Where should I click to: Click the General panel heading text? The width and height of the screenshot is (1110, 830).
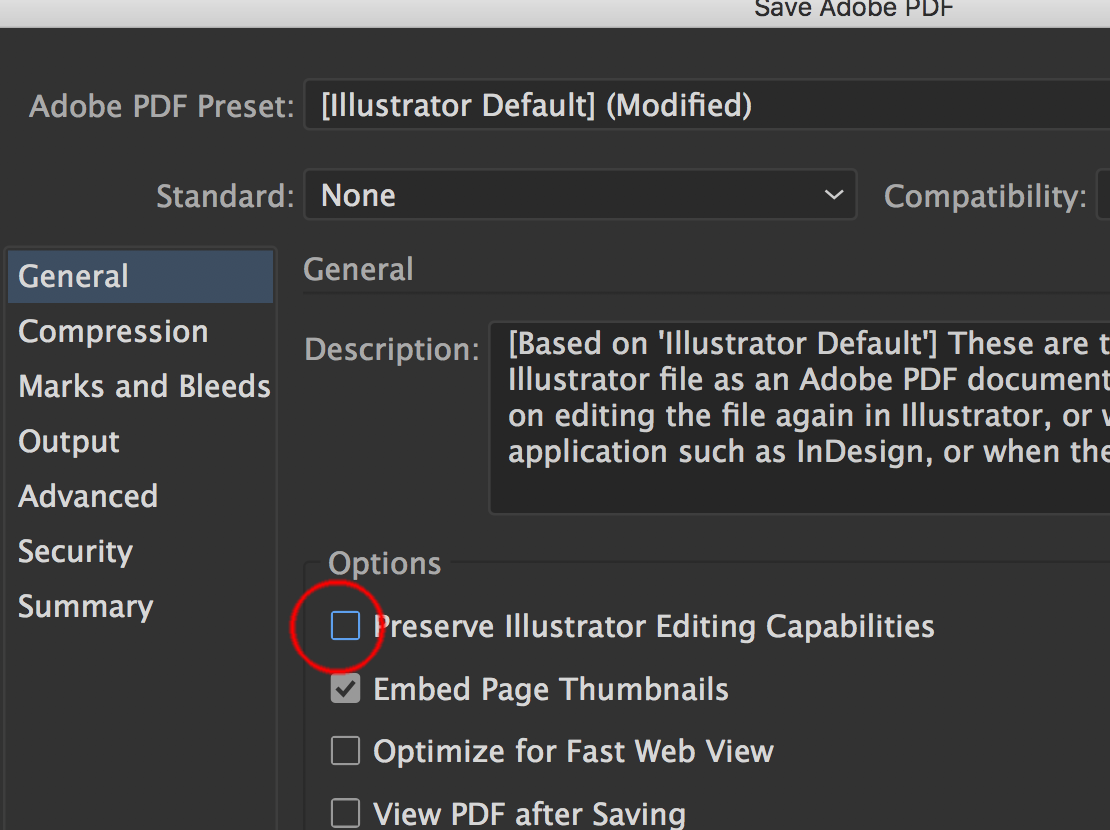358,270
